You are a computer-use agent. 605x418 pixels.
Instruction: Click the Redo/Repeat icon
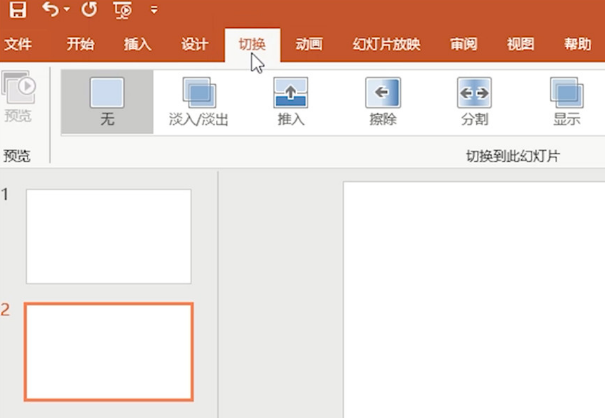click(x=89, y=9)
